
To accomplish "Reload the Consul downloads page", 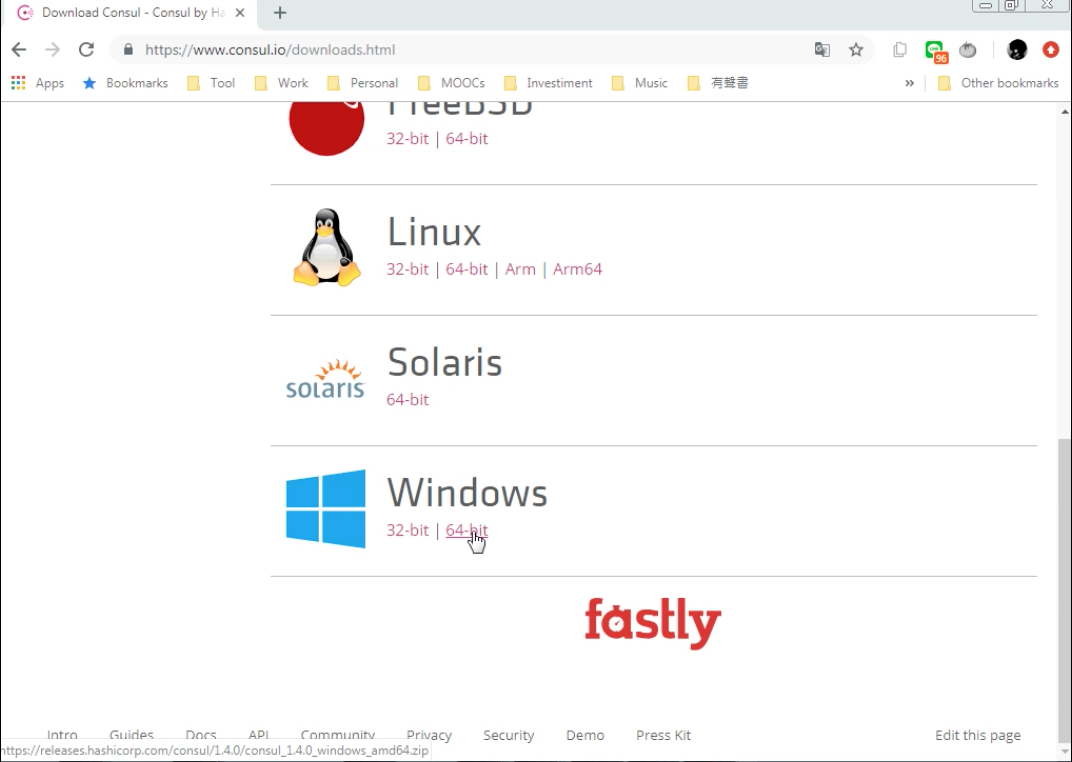I will [86, 50].
